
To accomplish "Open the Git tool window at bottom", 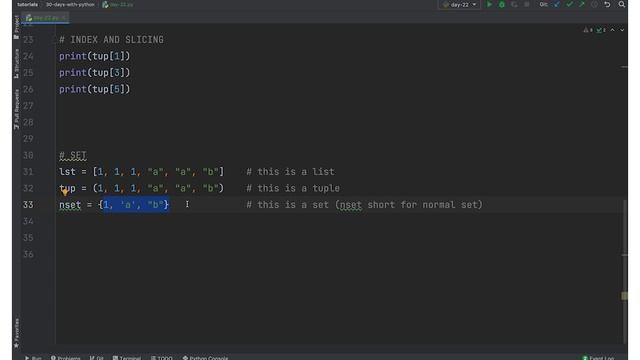I will 97,358.
